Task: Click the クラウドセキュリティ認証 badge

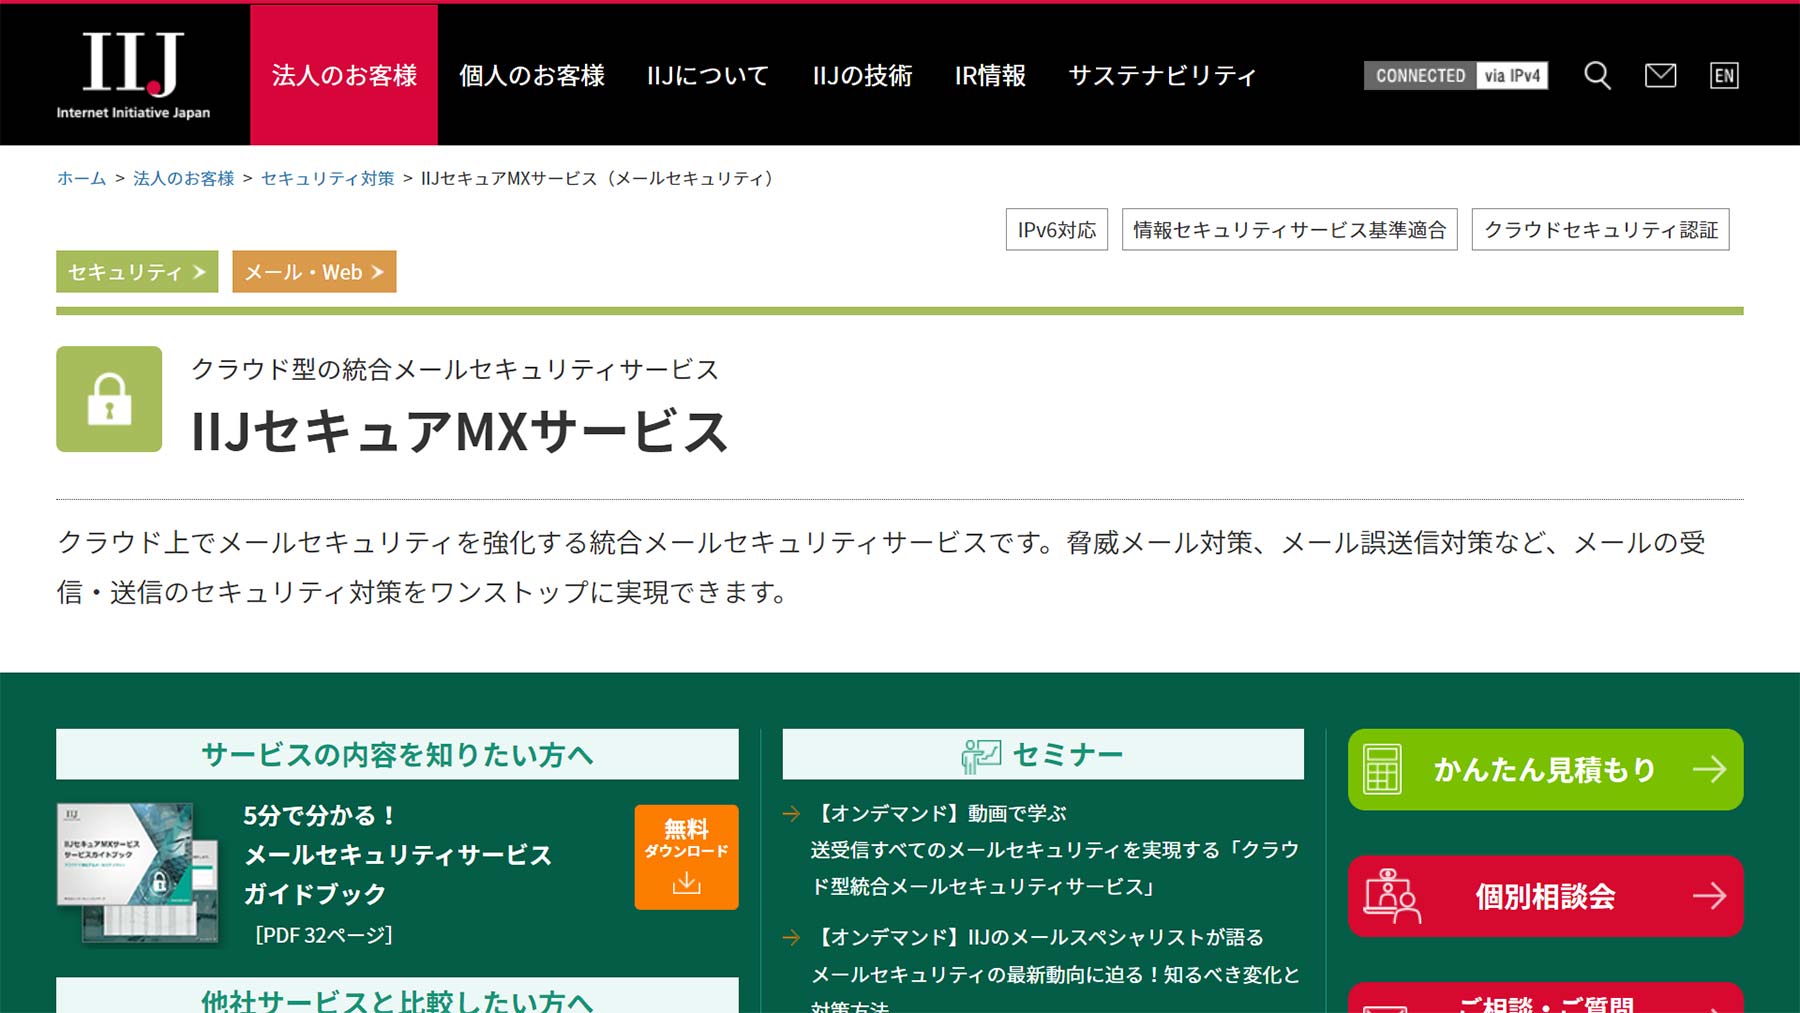Action: point(1600,229)
